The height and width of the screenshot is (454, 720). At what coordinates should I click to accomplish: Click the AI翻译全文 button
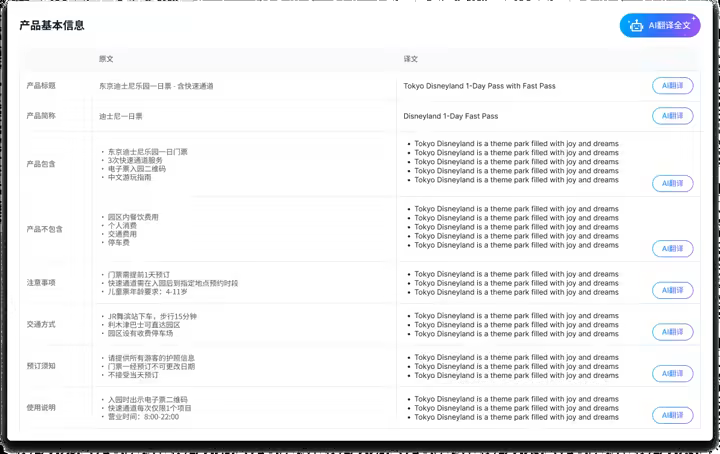tap(660, 25)
